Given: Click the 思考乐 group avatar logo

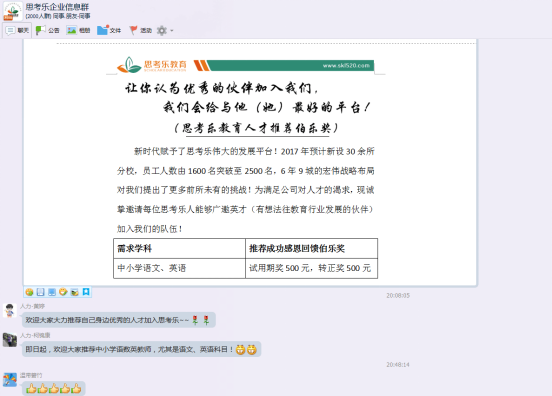Looking at the screenshot, I should pos(13,11).
